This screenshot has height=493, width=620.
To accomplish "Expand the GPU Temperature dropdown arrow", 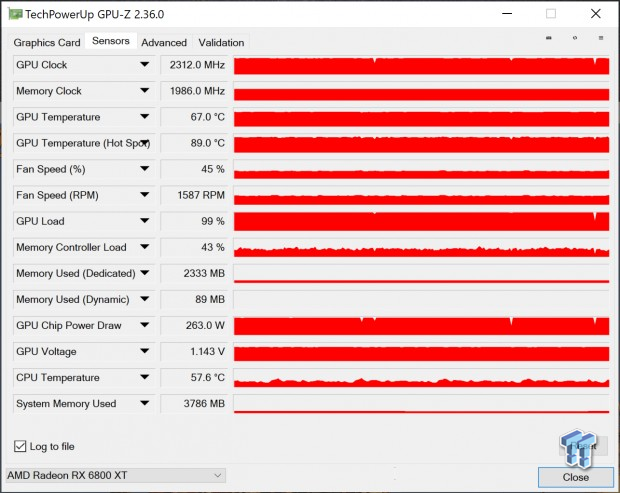I will (x=145, y=117).
